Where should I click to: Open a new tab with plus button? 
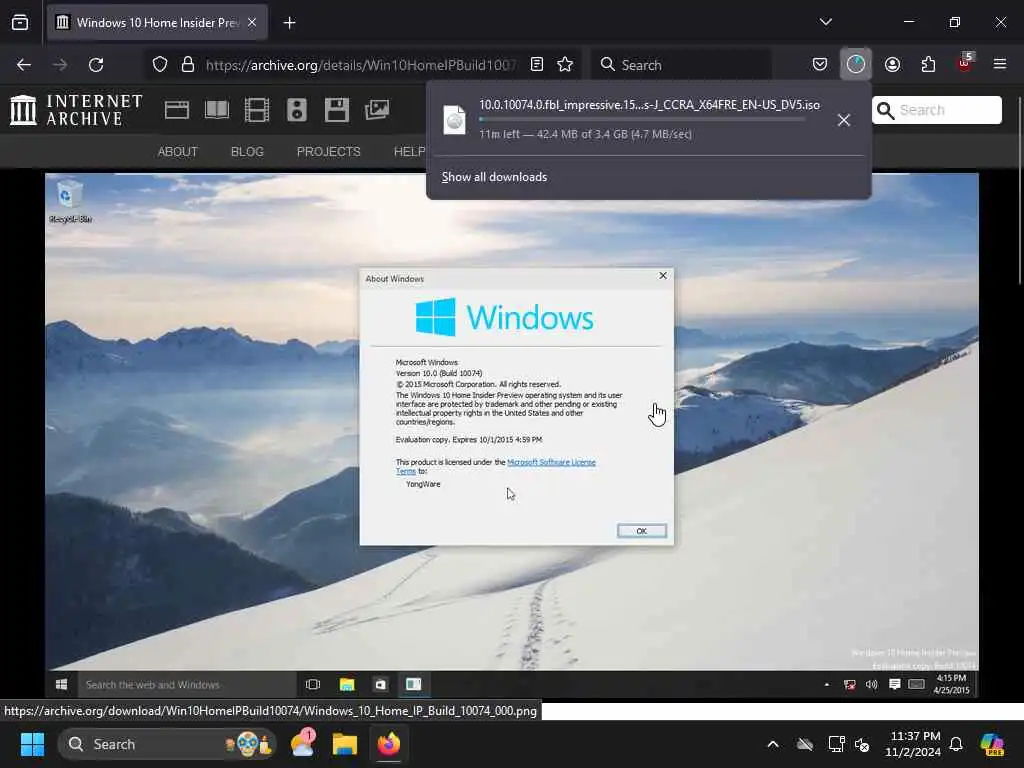(289, 23)
